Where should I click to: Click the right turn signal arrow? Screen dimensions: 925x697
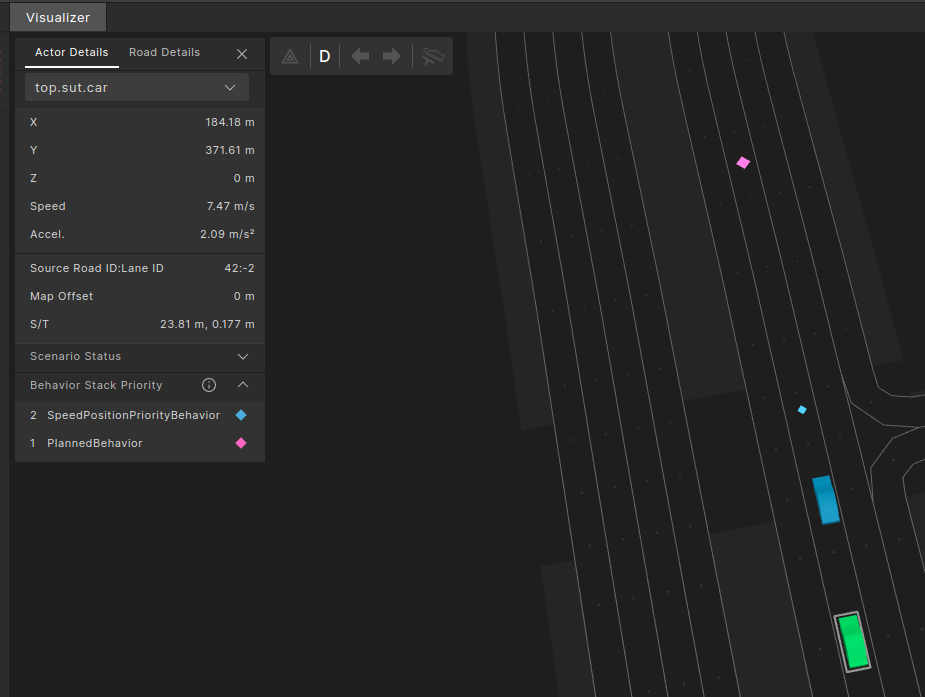click(x=392, y=57)
